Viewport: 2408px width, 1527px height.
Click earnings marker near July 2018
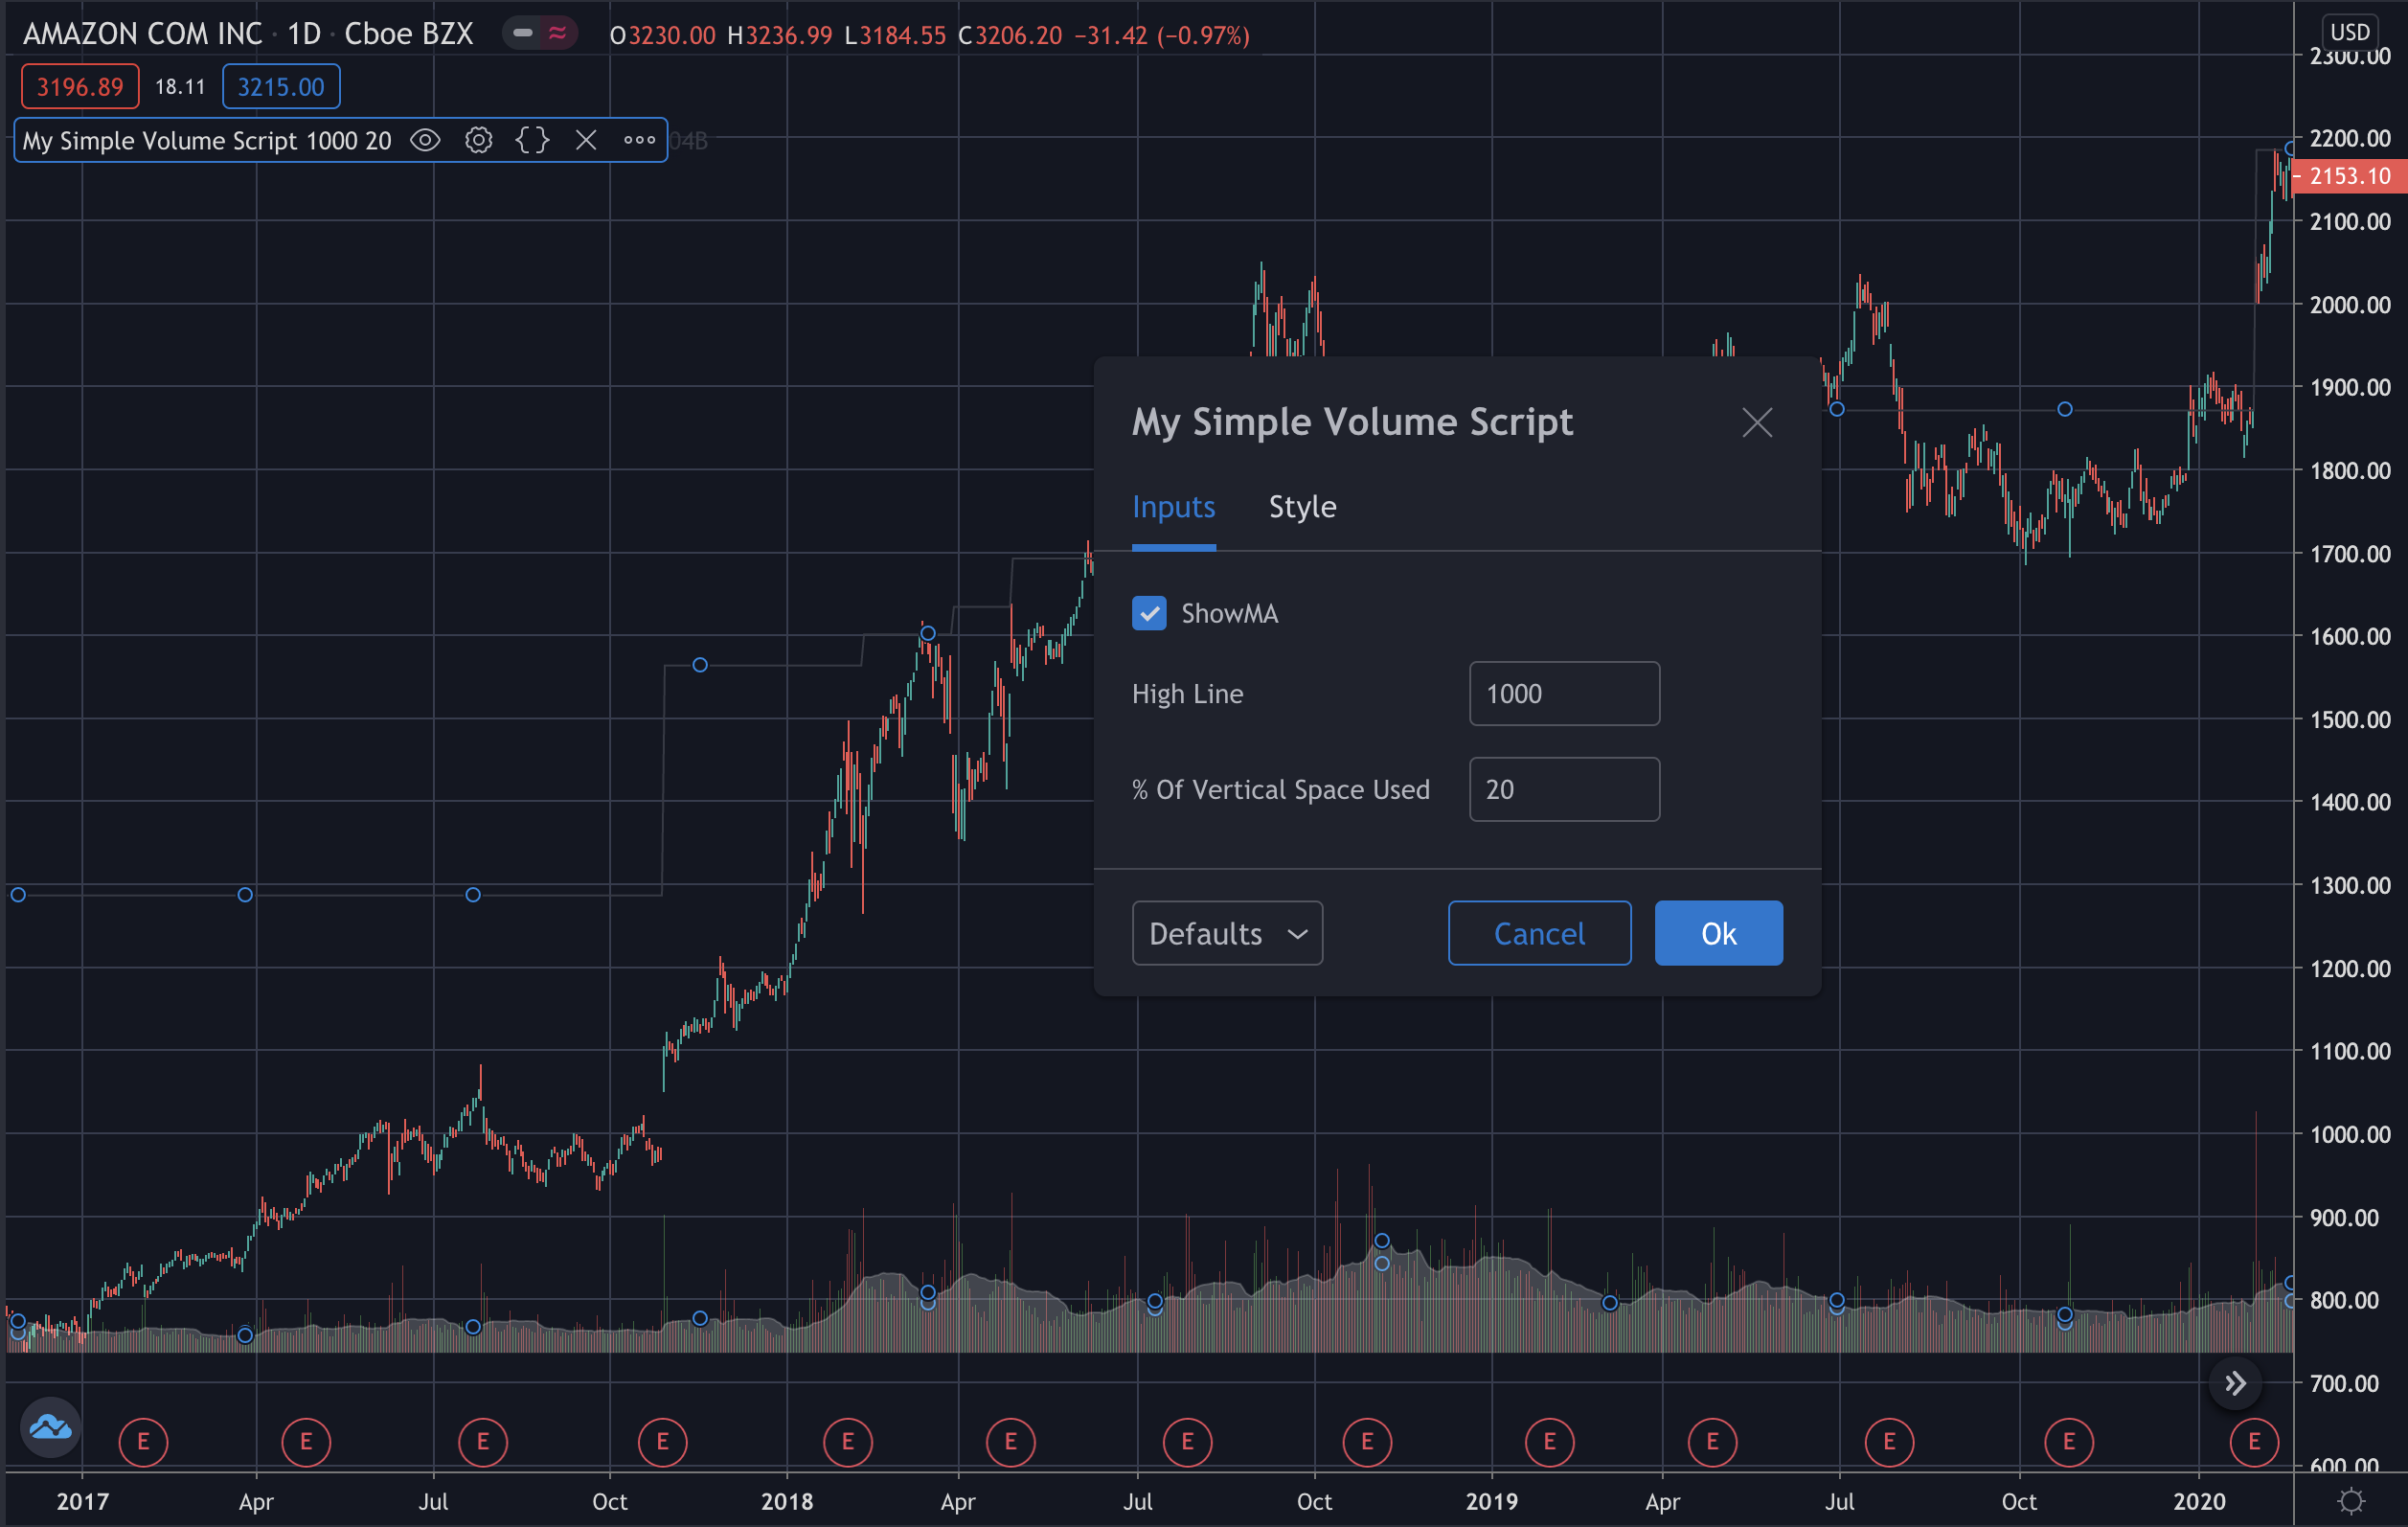[x=1188, y=1442]
